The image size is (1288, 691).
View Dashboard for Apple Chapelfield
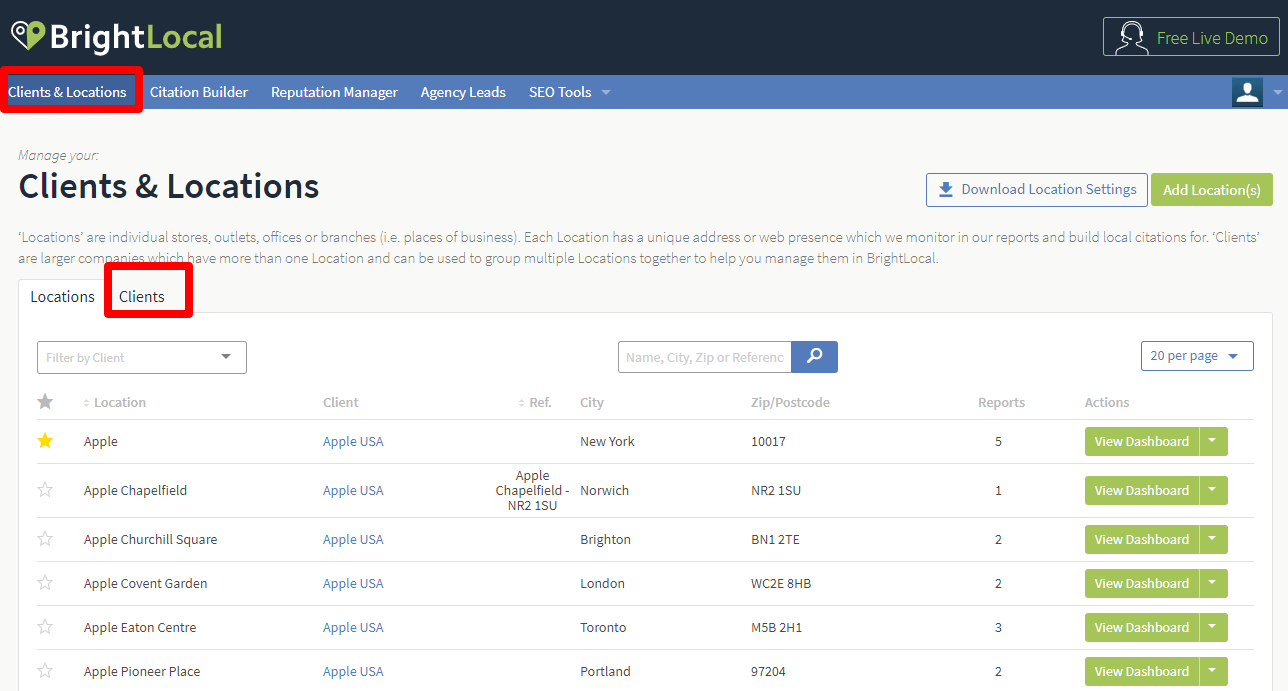(x=1142, y=490)
